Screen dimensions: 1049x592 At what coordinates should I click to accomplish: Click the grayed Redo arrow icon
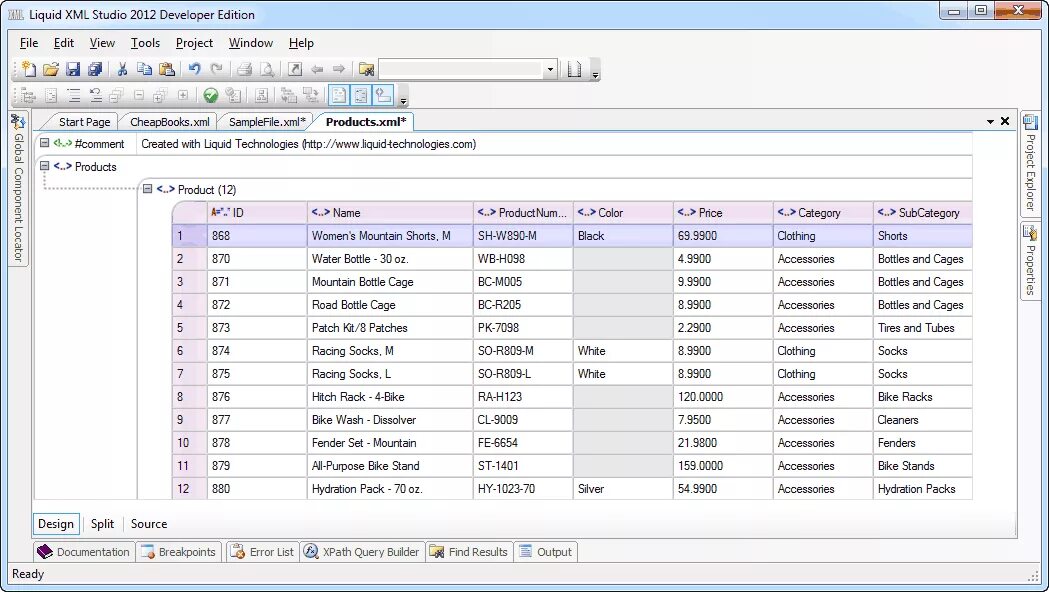pos(216,69)
